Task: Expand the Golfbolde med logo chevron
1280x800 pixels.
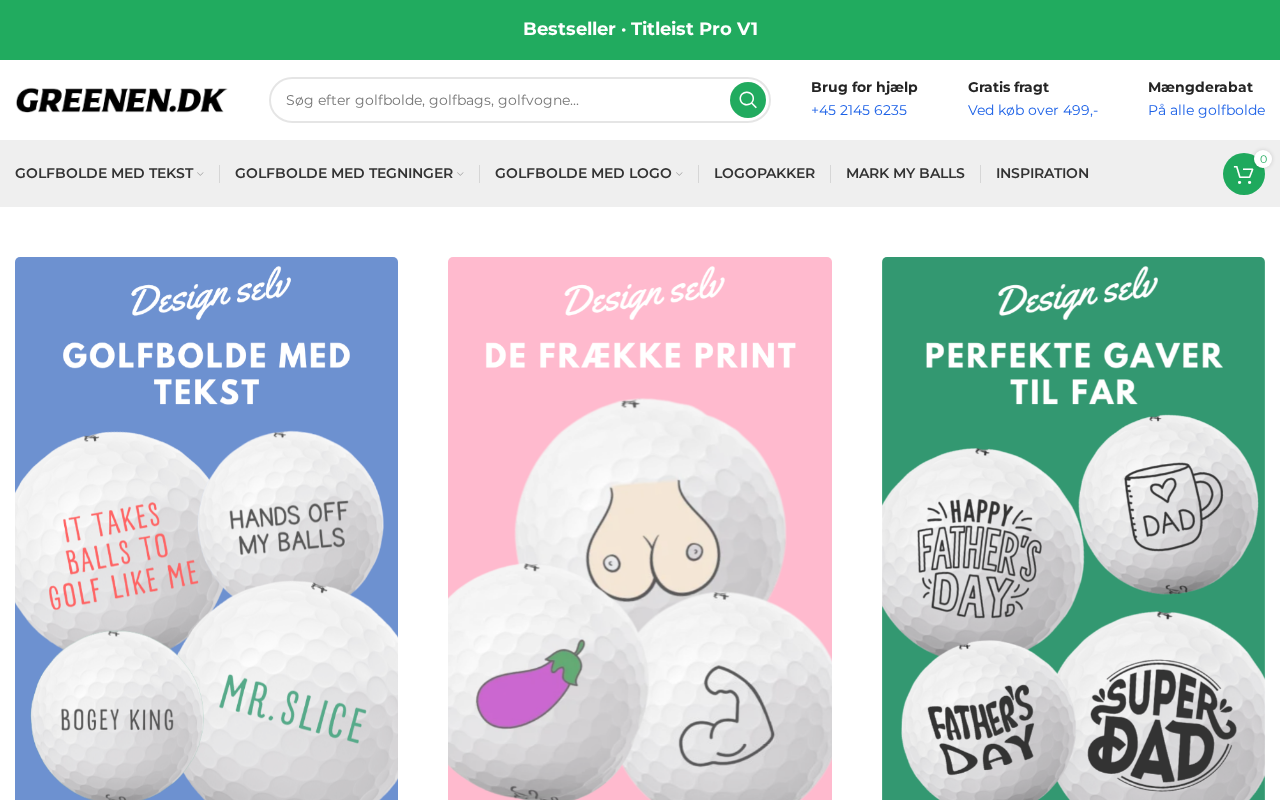Action: [x=679, y=174]
